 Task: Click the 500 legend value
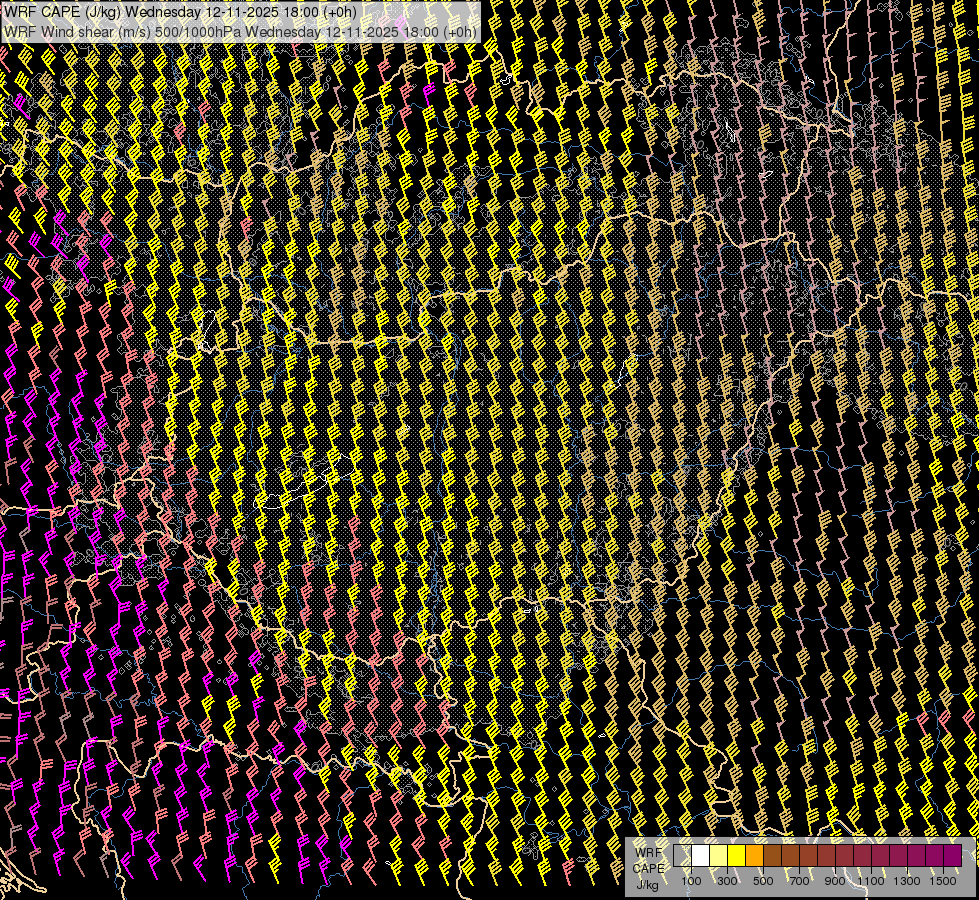click(763, 881)
